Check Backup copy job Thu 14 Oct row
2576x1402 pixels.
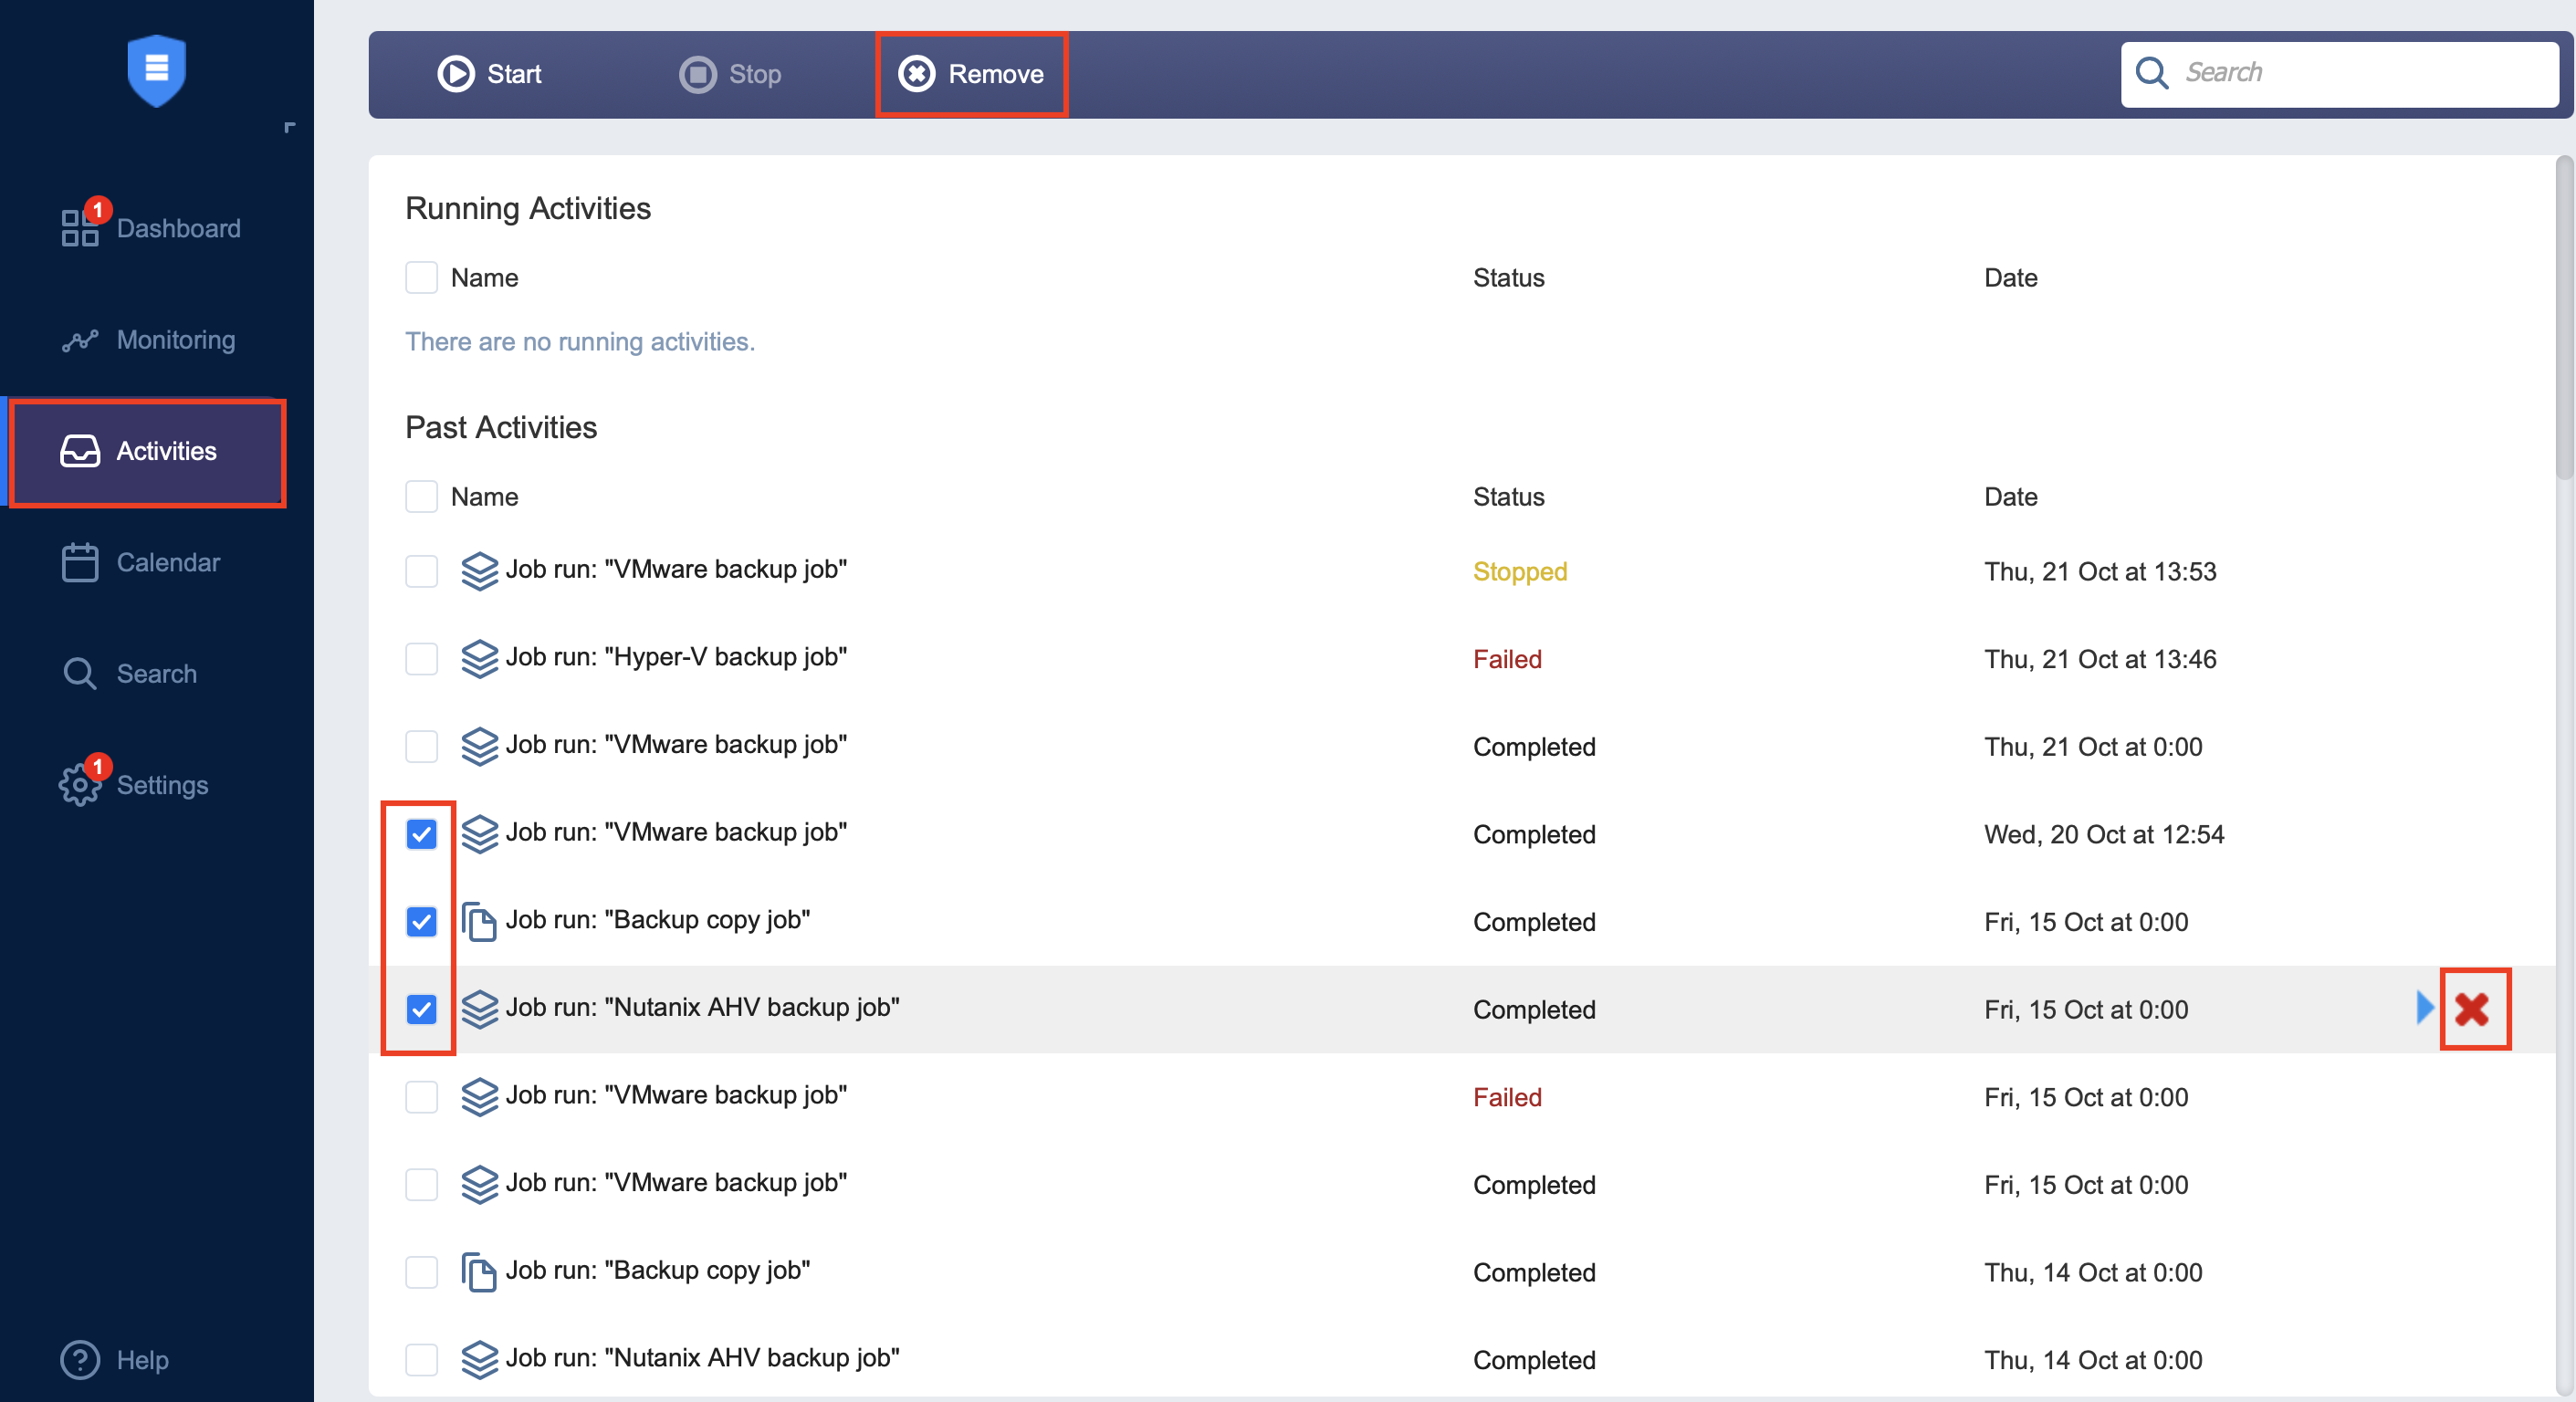(422, 1273)
